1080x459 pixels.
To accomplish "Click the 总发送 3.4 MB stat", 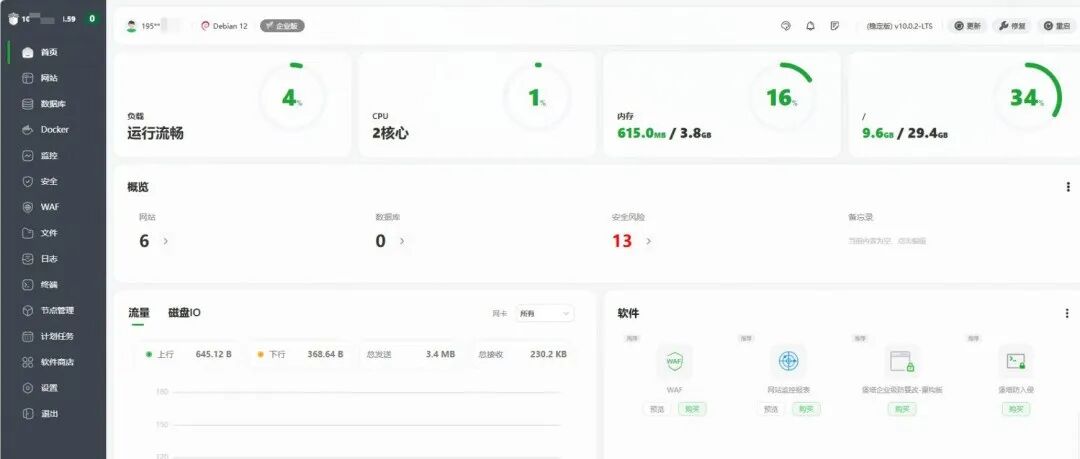I will click(x=411, y=354).
